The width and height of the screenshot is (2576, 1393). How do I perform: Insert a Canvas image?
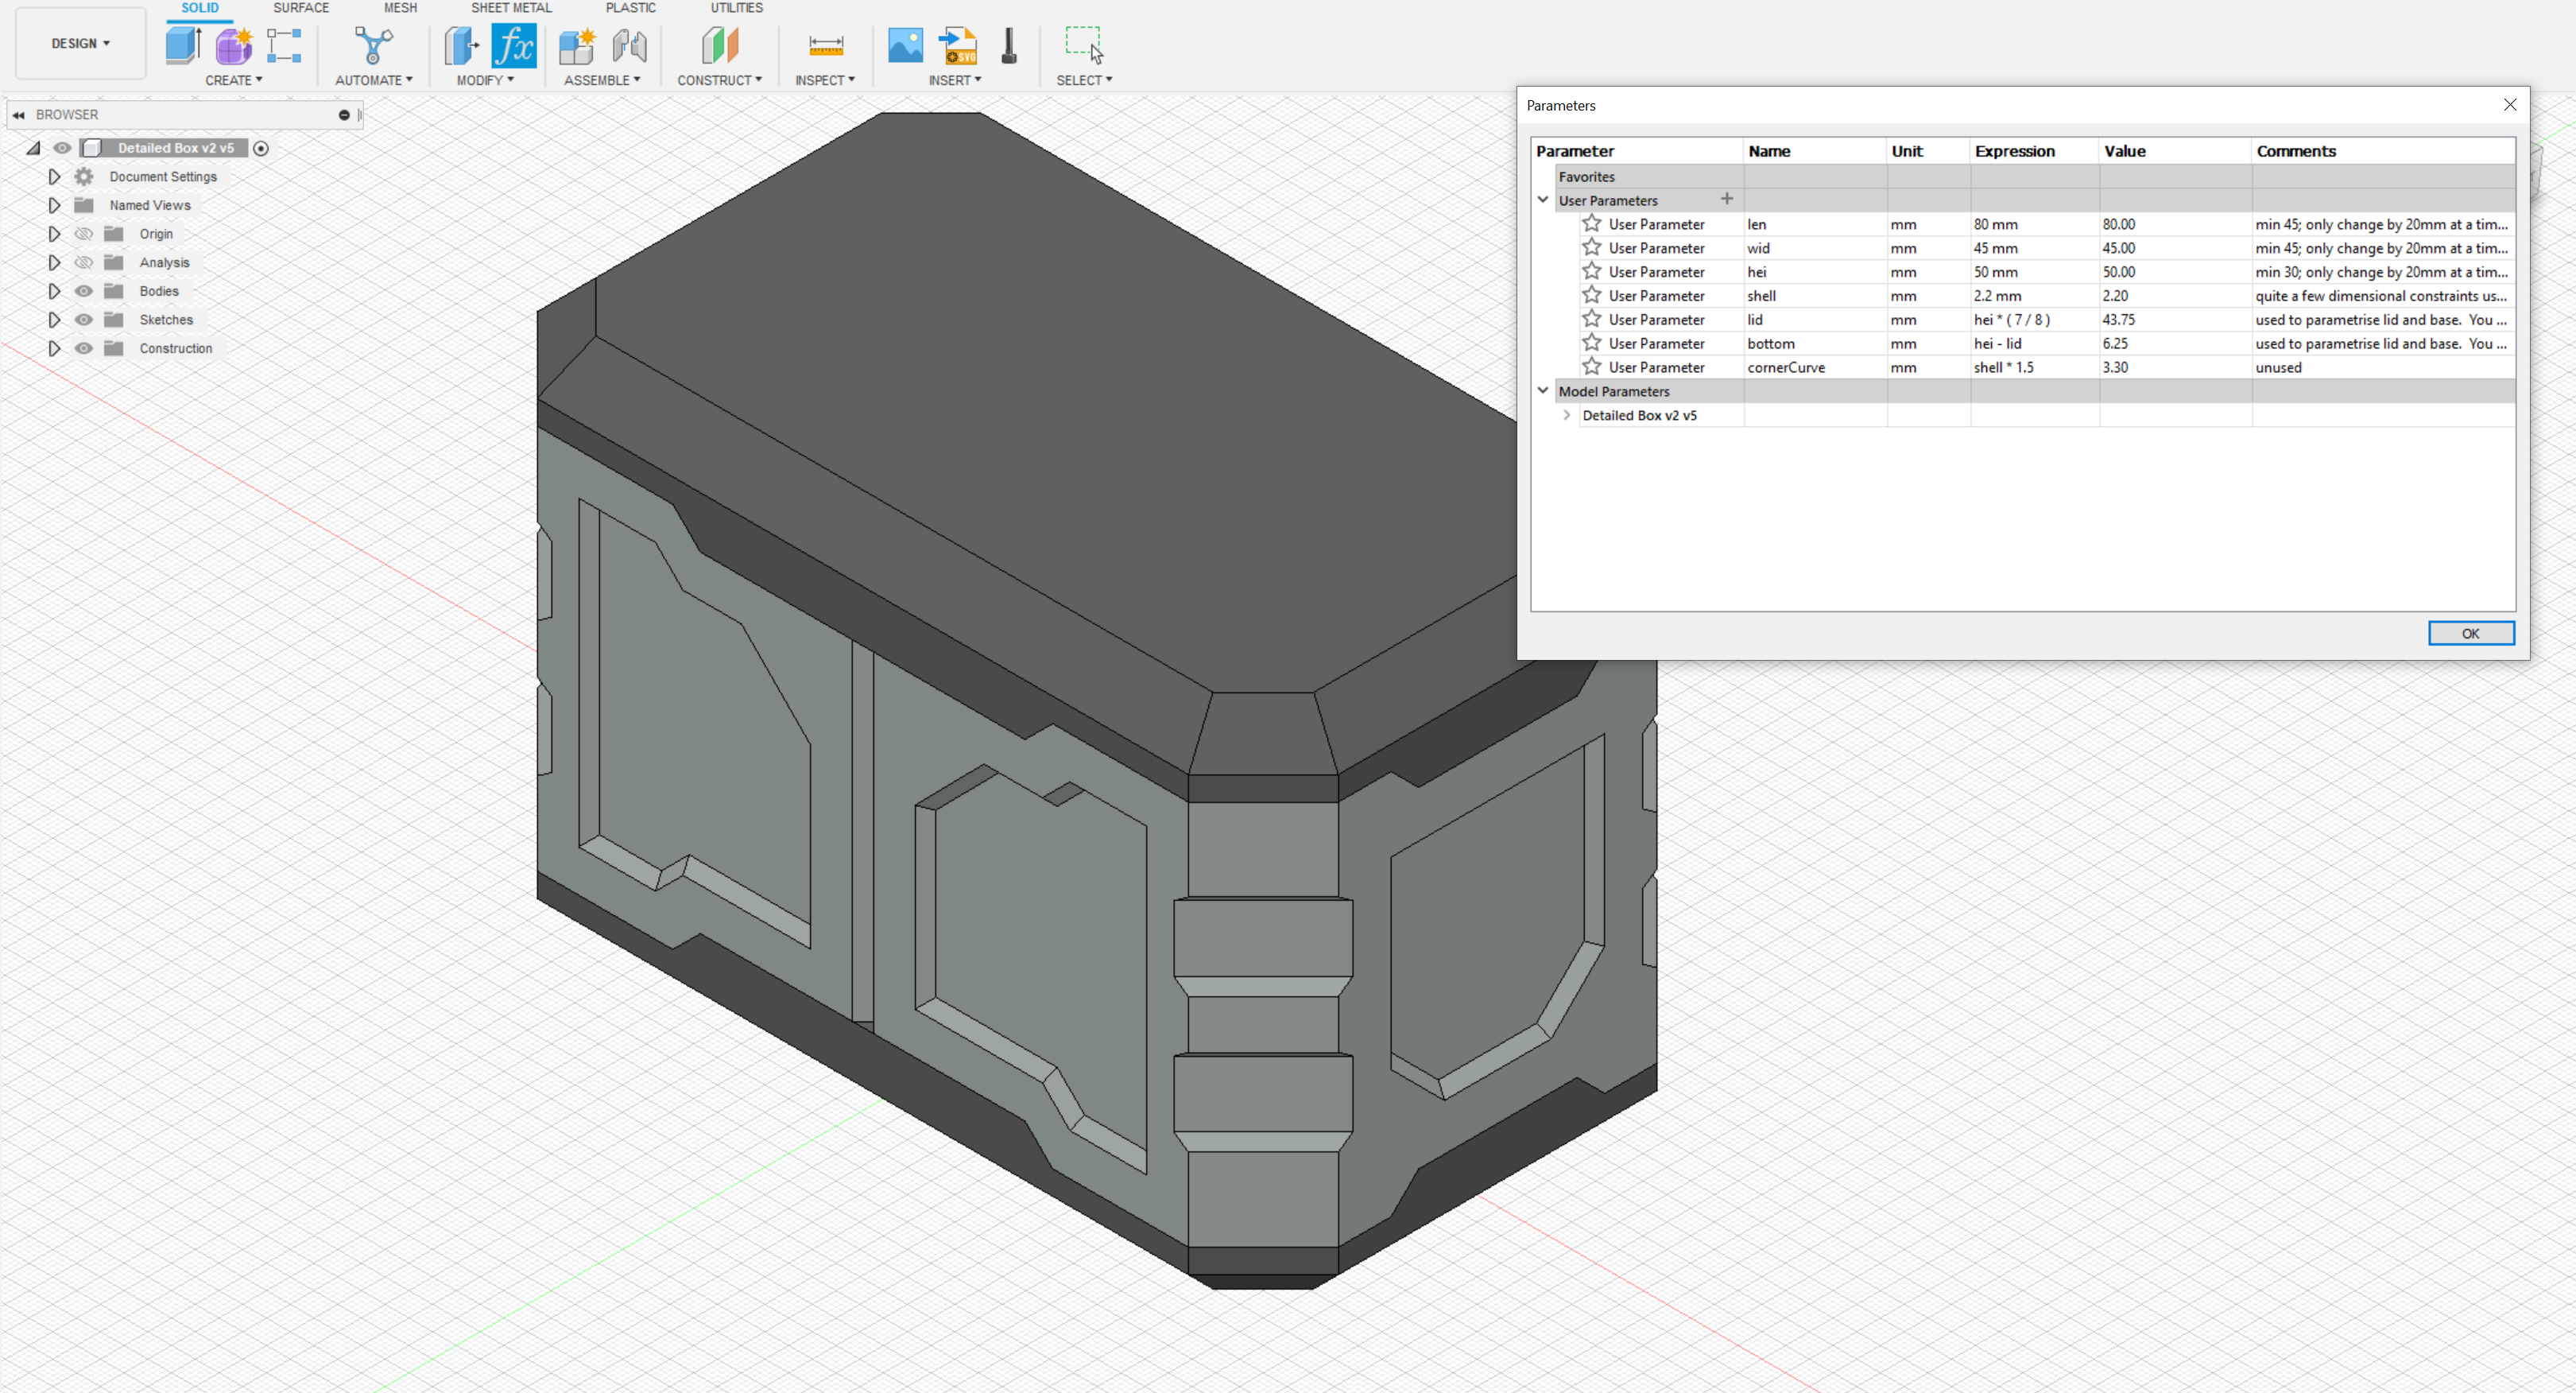[x=905, y=45]
